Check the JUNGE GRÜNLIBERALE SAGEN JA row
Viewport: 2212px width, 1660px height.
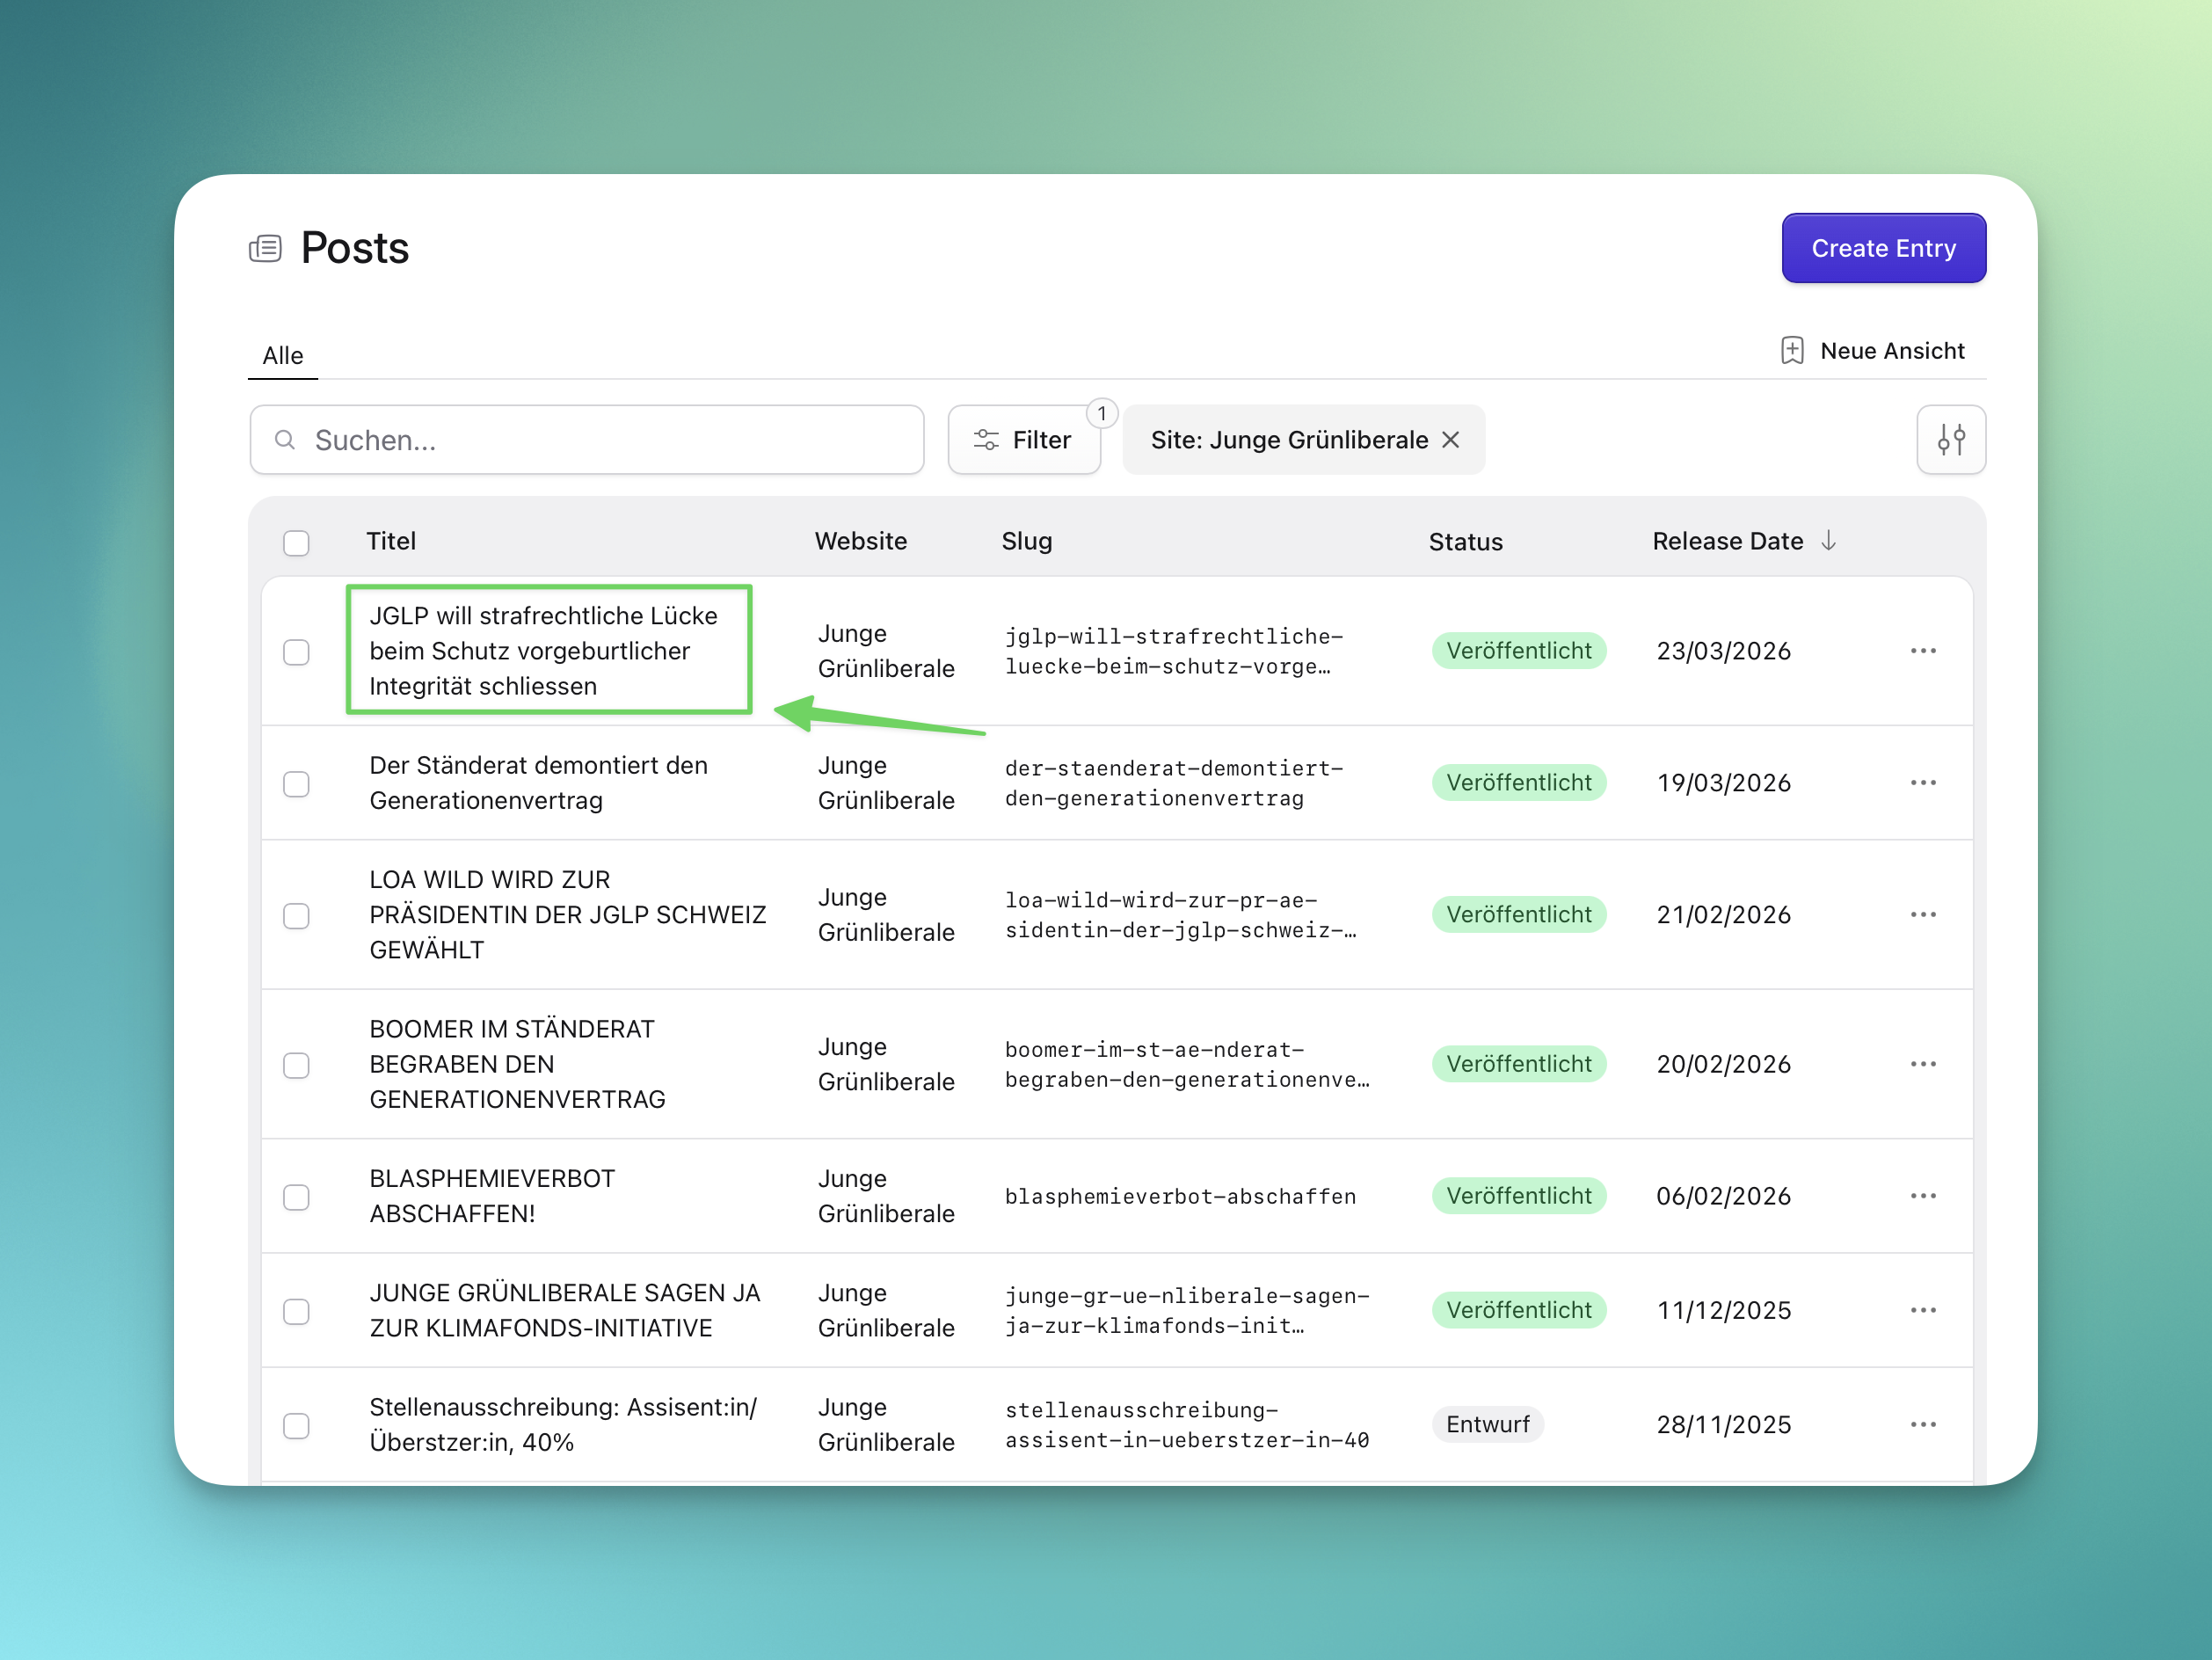[296, 1311]
